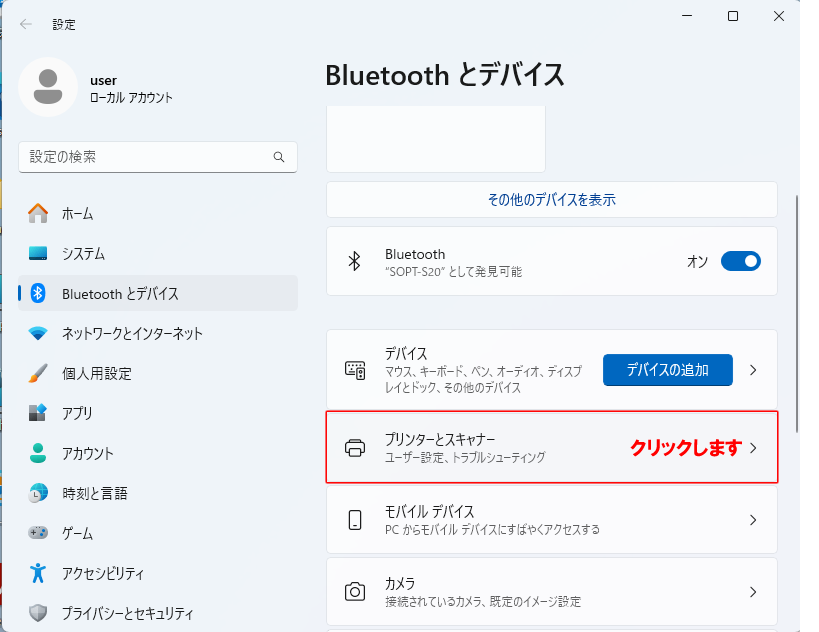Screen dimensions: 819x632
Task: Expand the カメラ settings chevron
Action: [753, 592]
